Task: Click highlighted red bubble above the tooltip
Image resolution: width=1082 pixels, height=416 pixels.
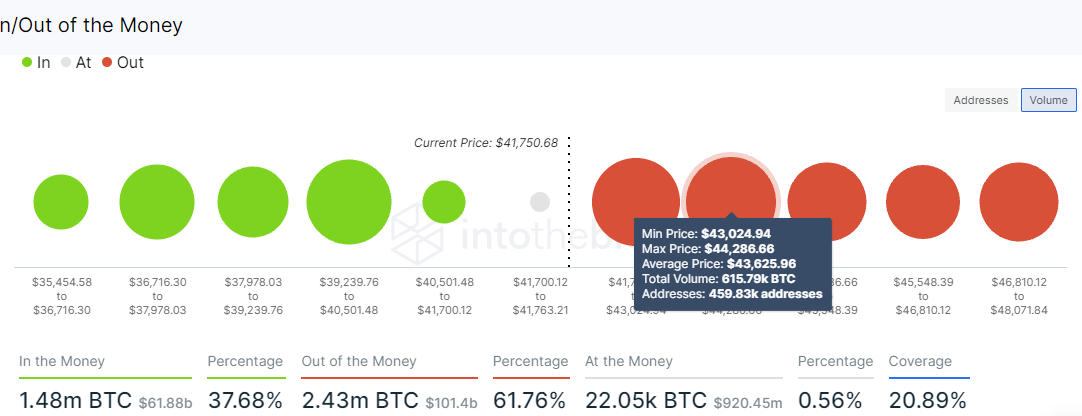Action: click(731, 202)
